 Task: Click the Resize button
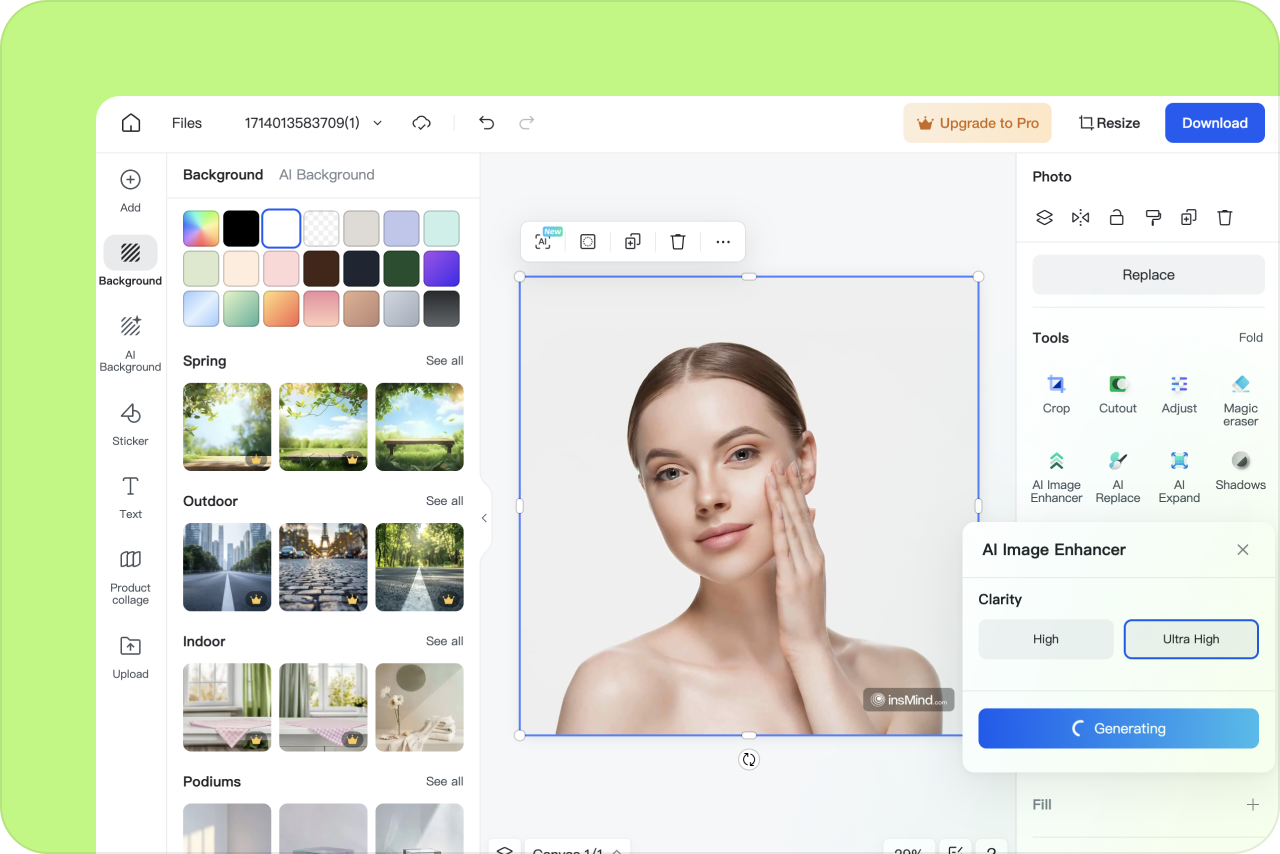[x=1109, y=123]
